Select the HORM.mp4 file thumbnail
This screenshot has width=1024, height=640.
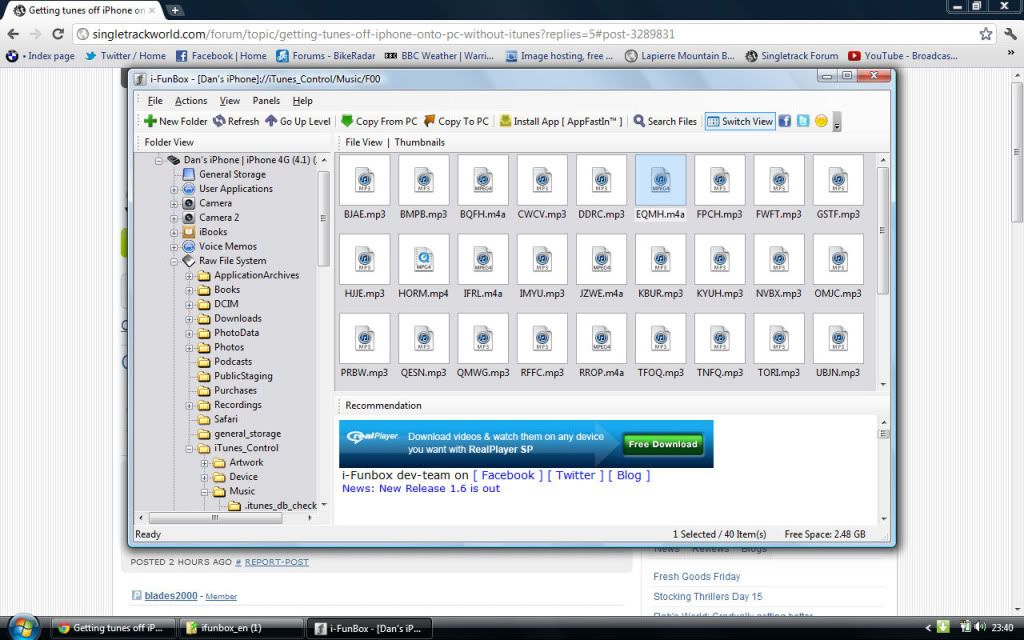pyautogui.click(x=423, y=260)
